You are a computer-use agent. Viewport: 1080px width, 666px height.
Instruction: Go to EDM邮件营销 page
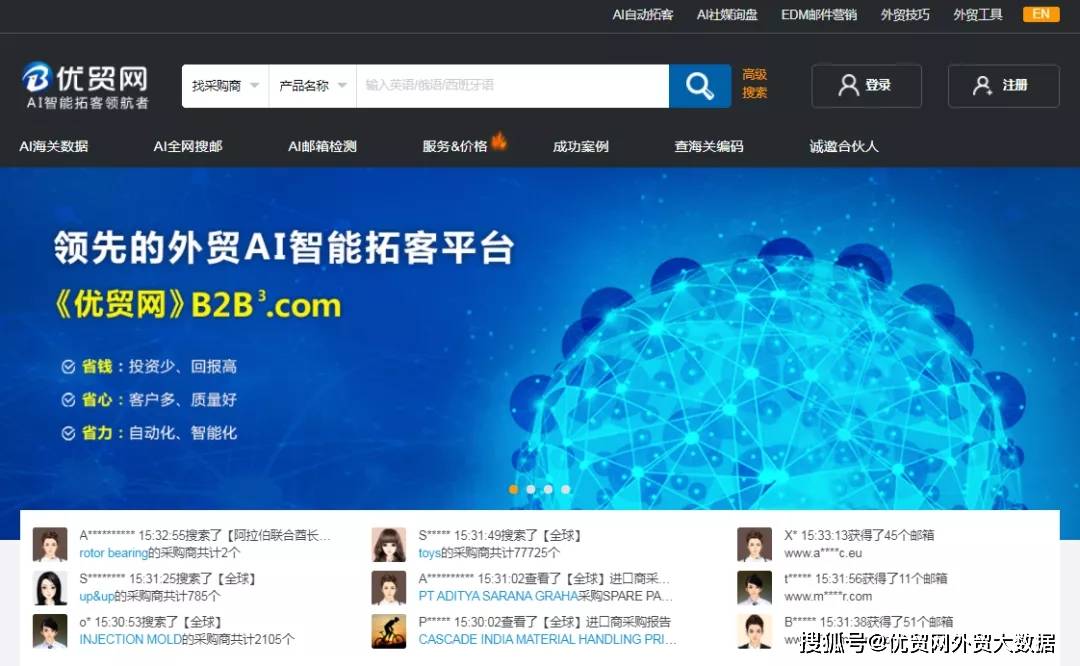click(x=818, y=14)
